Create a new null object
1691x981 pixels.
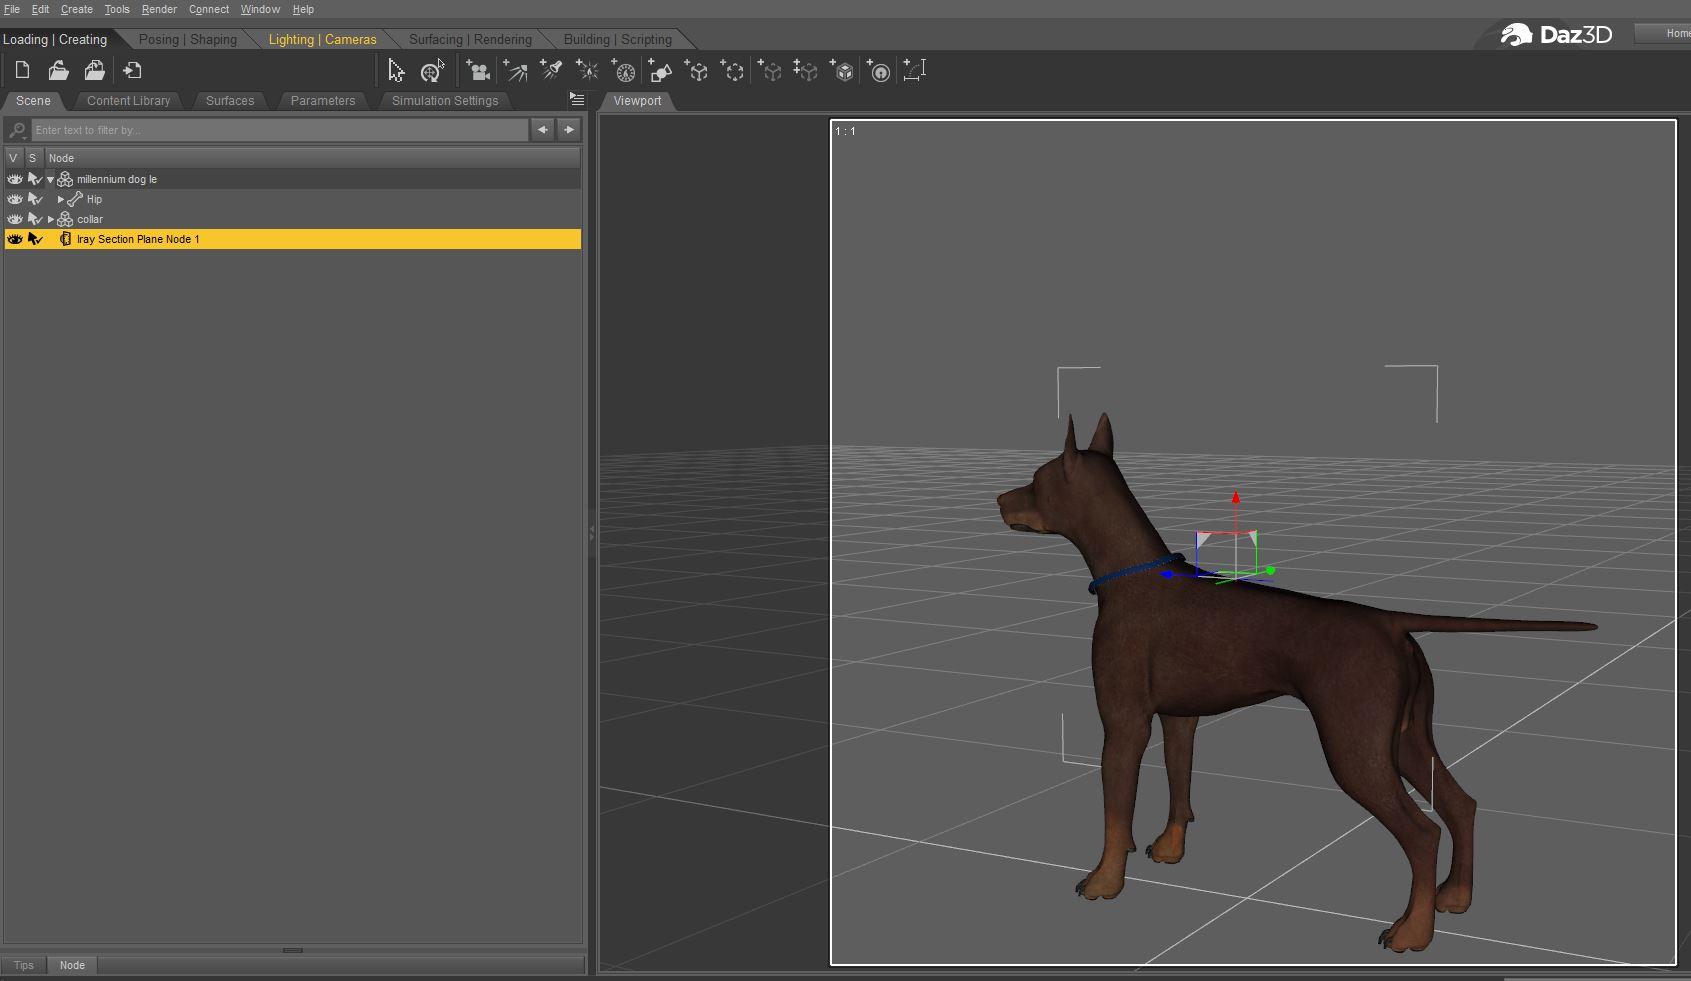coord(696,70)
